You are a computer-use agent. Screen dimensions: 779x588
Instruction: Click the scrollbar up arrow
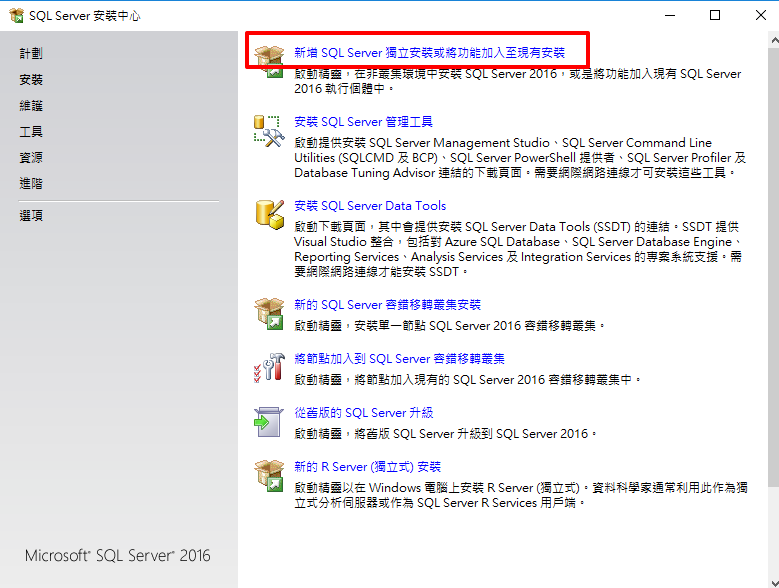pos(774,40)
